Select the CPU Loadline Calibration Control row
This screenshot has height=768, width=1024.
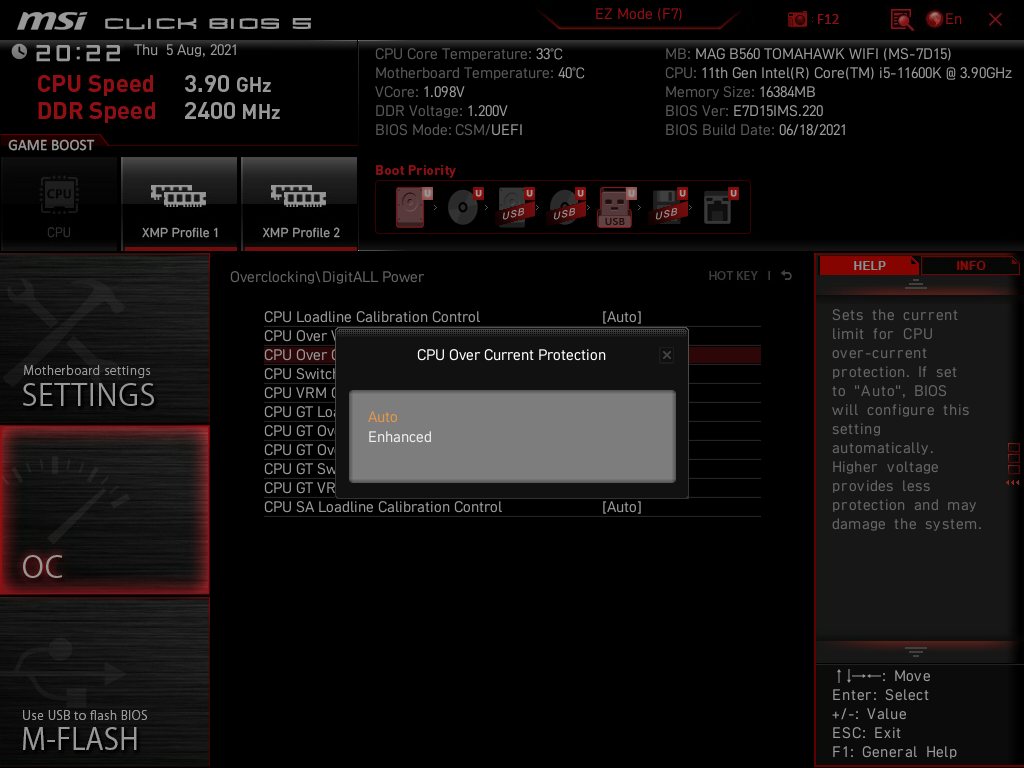[x=512, y=317]
